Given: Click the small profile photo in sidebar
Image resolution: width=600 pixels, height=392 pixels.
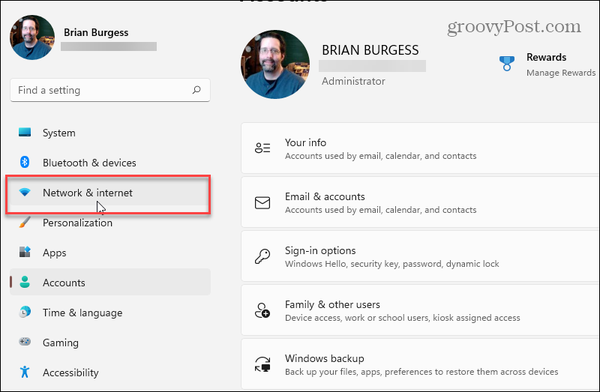Looking at the screenshot, I should pyautogui.click(x=32, y=37).
